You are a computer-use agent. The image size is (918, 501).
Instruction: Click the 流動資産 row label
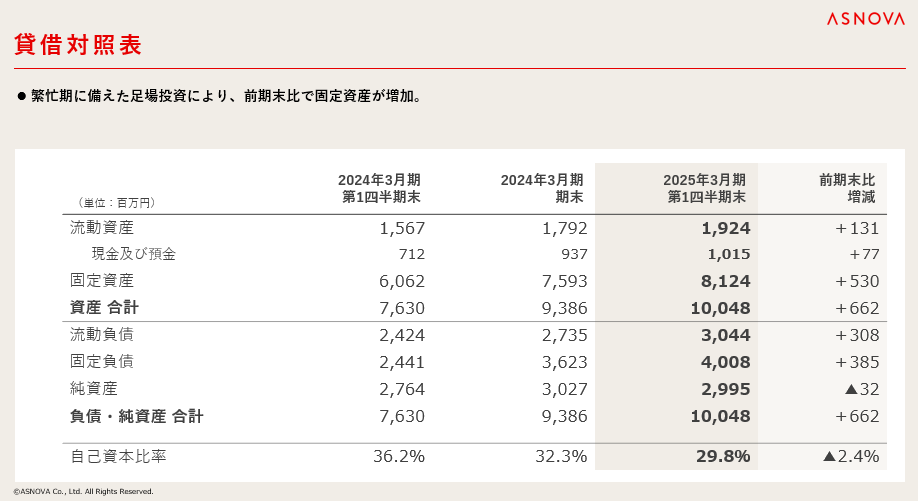point(102,228)
